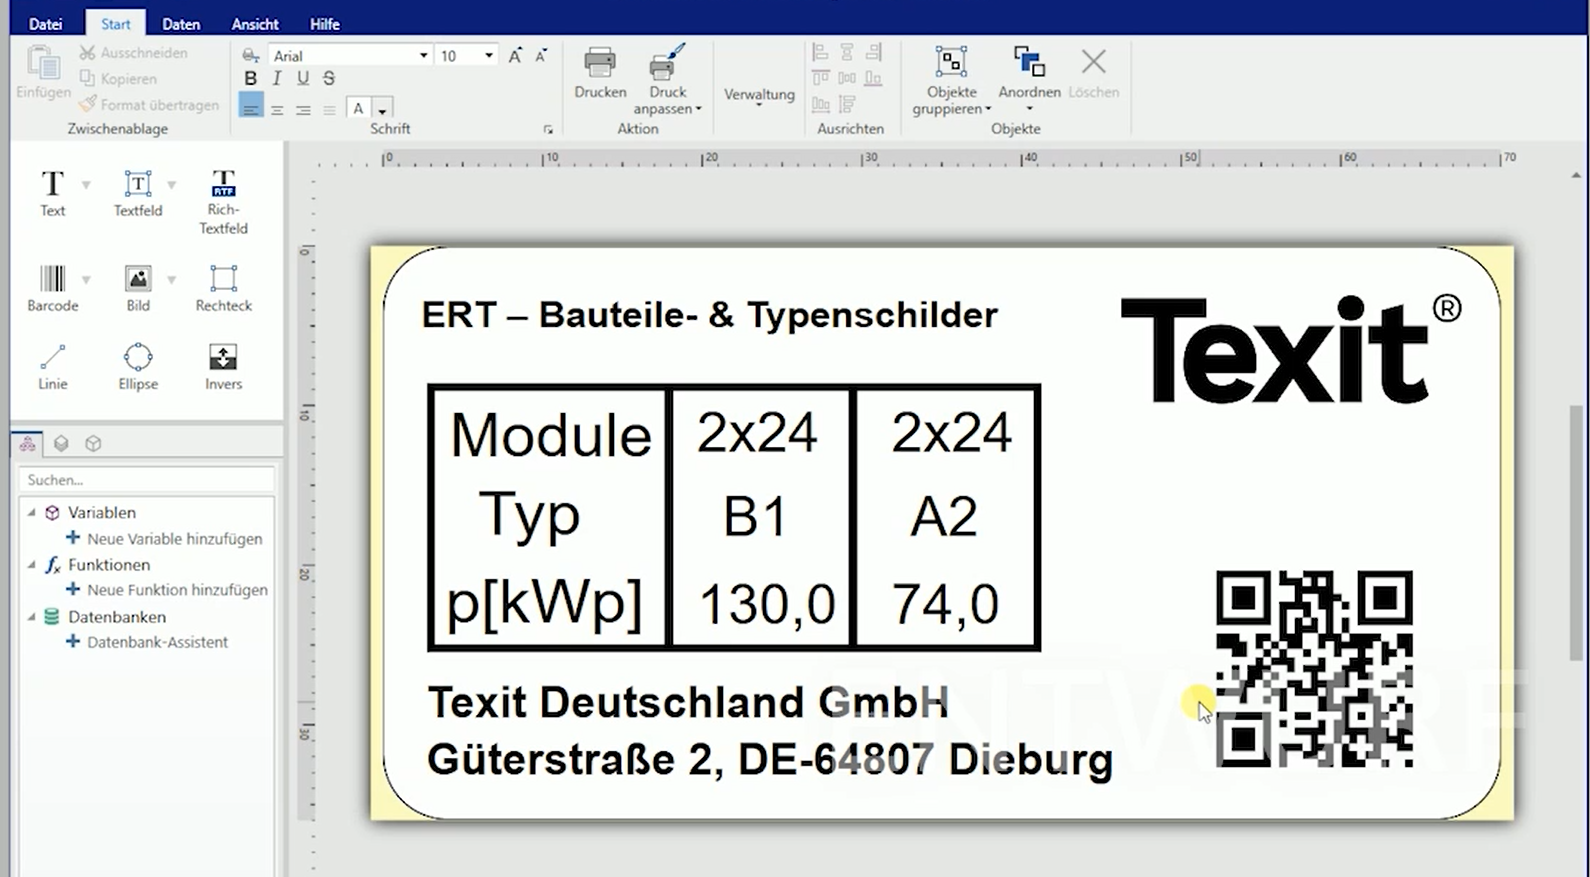Switch to the Start ribbon tab
This screenshot has width=1590, height=877.
pos(115,24)
